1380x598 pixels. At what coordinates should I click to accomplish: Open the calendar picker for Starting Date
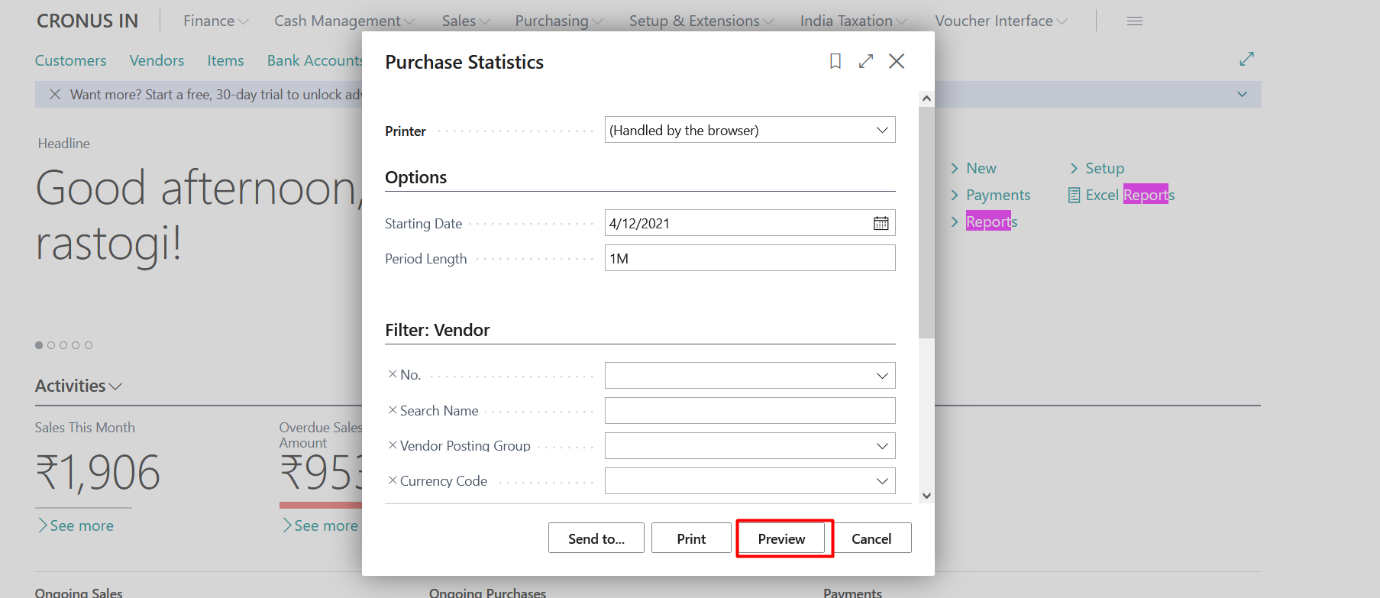click(881, 222)
